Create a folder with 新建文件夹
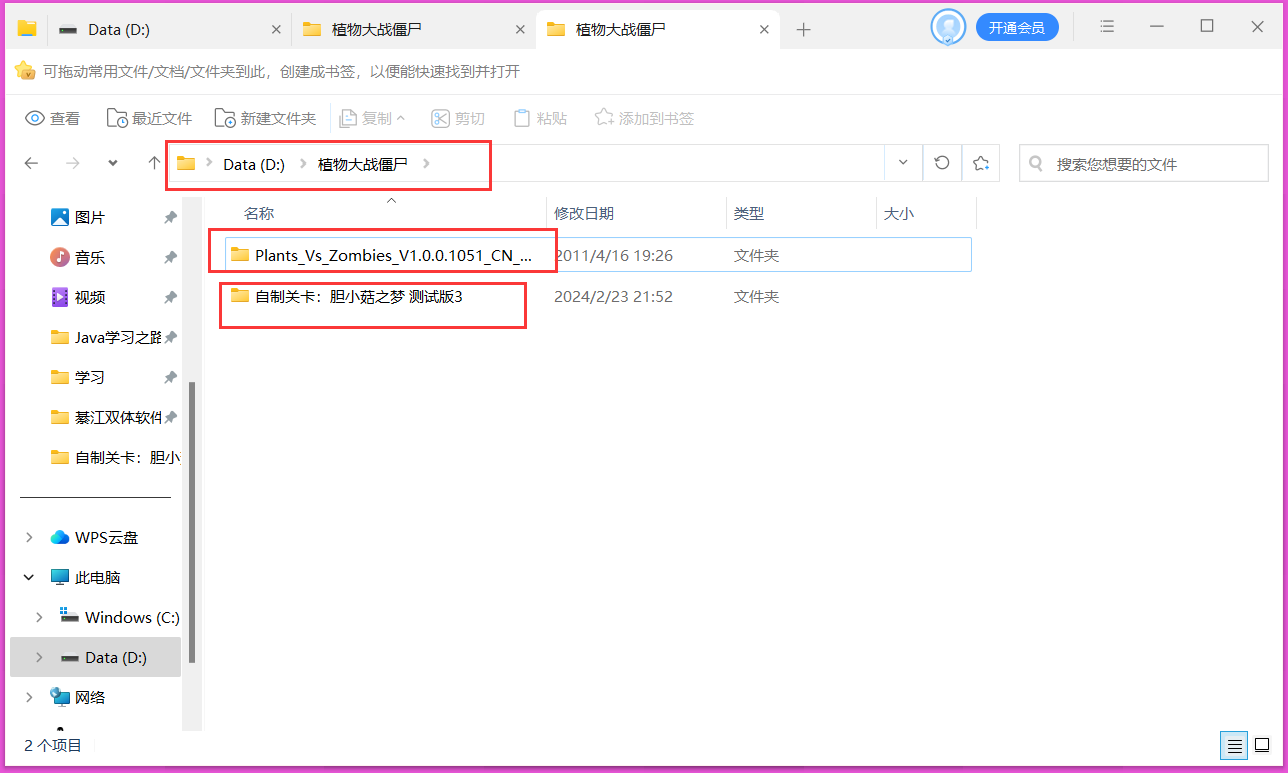Viewport: 1288px width, 773px height. coord(265,118)
